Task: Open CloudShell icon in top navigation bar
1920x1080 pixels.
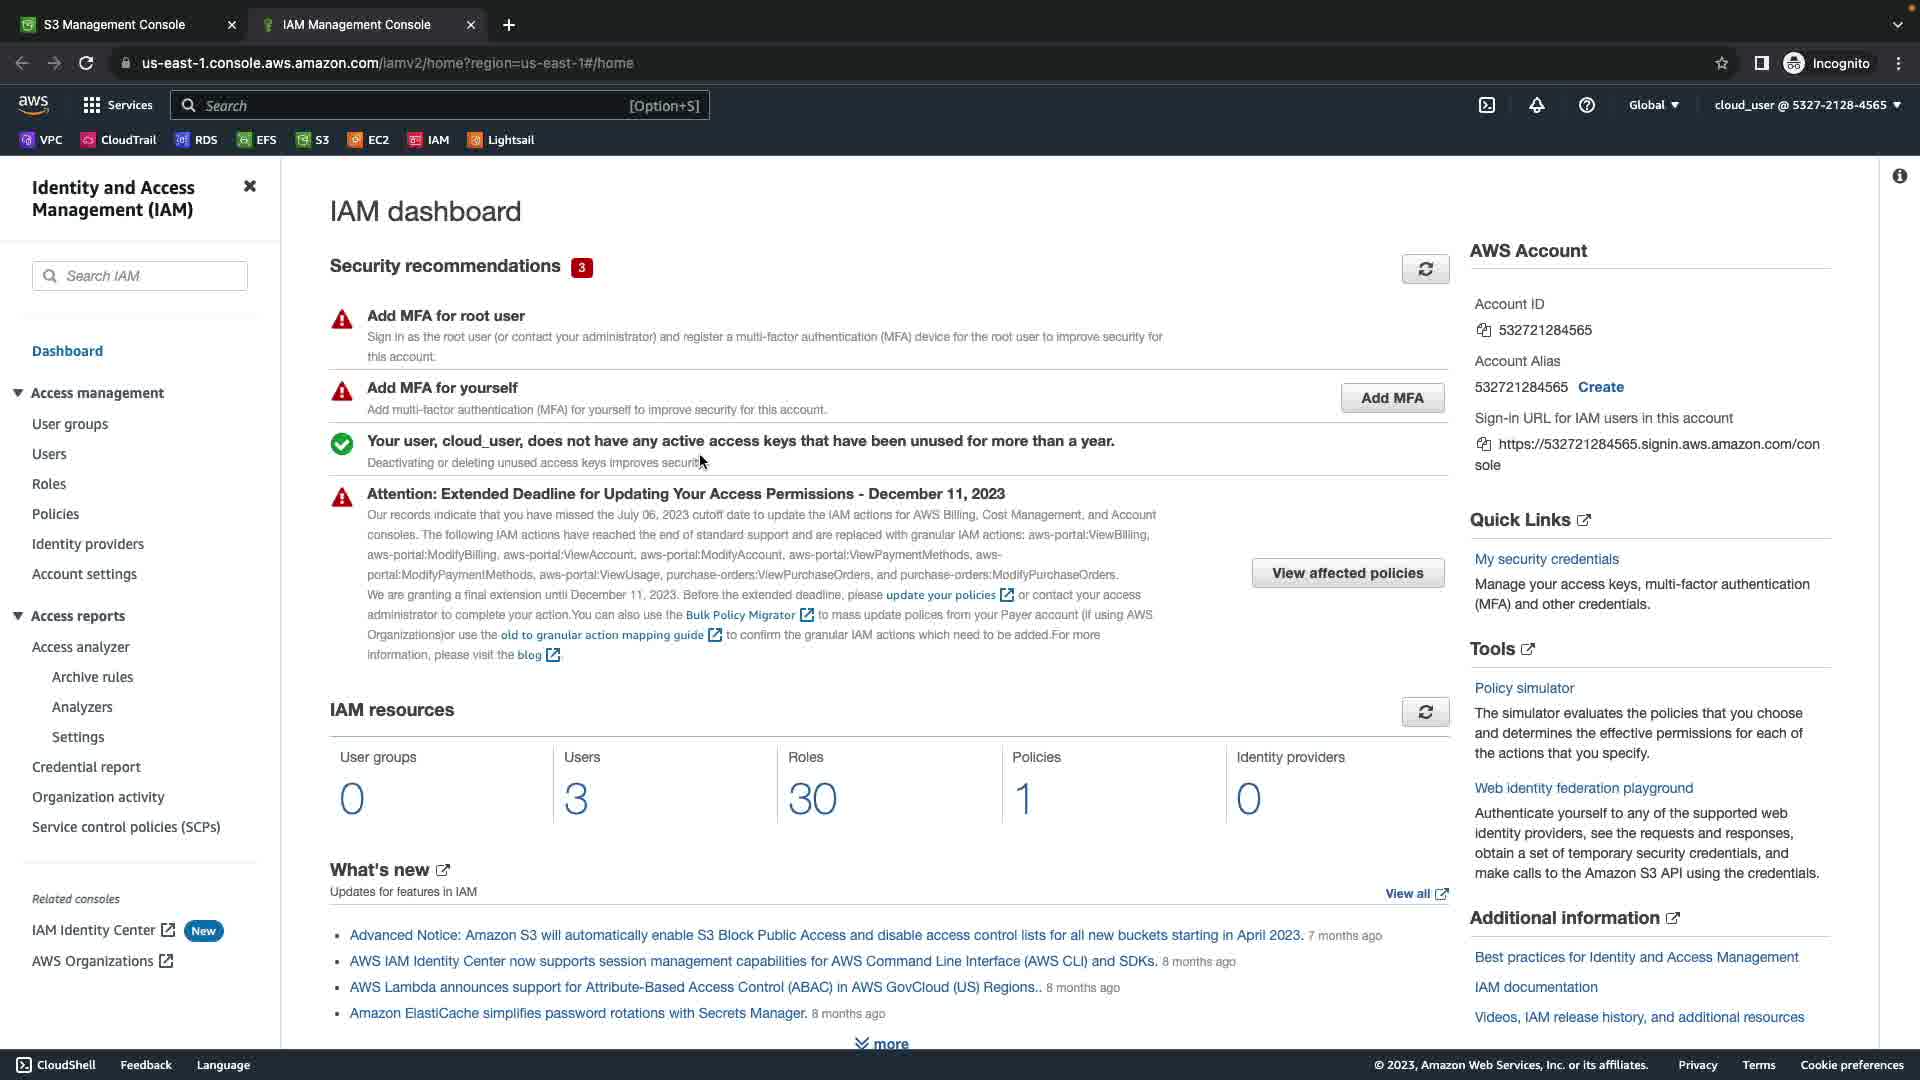Action: [1487, 105]
